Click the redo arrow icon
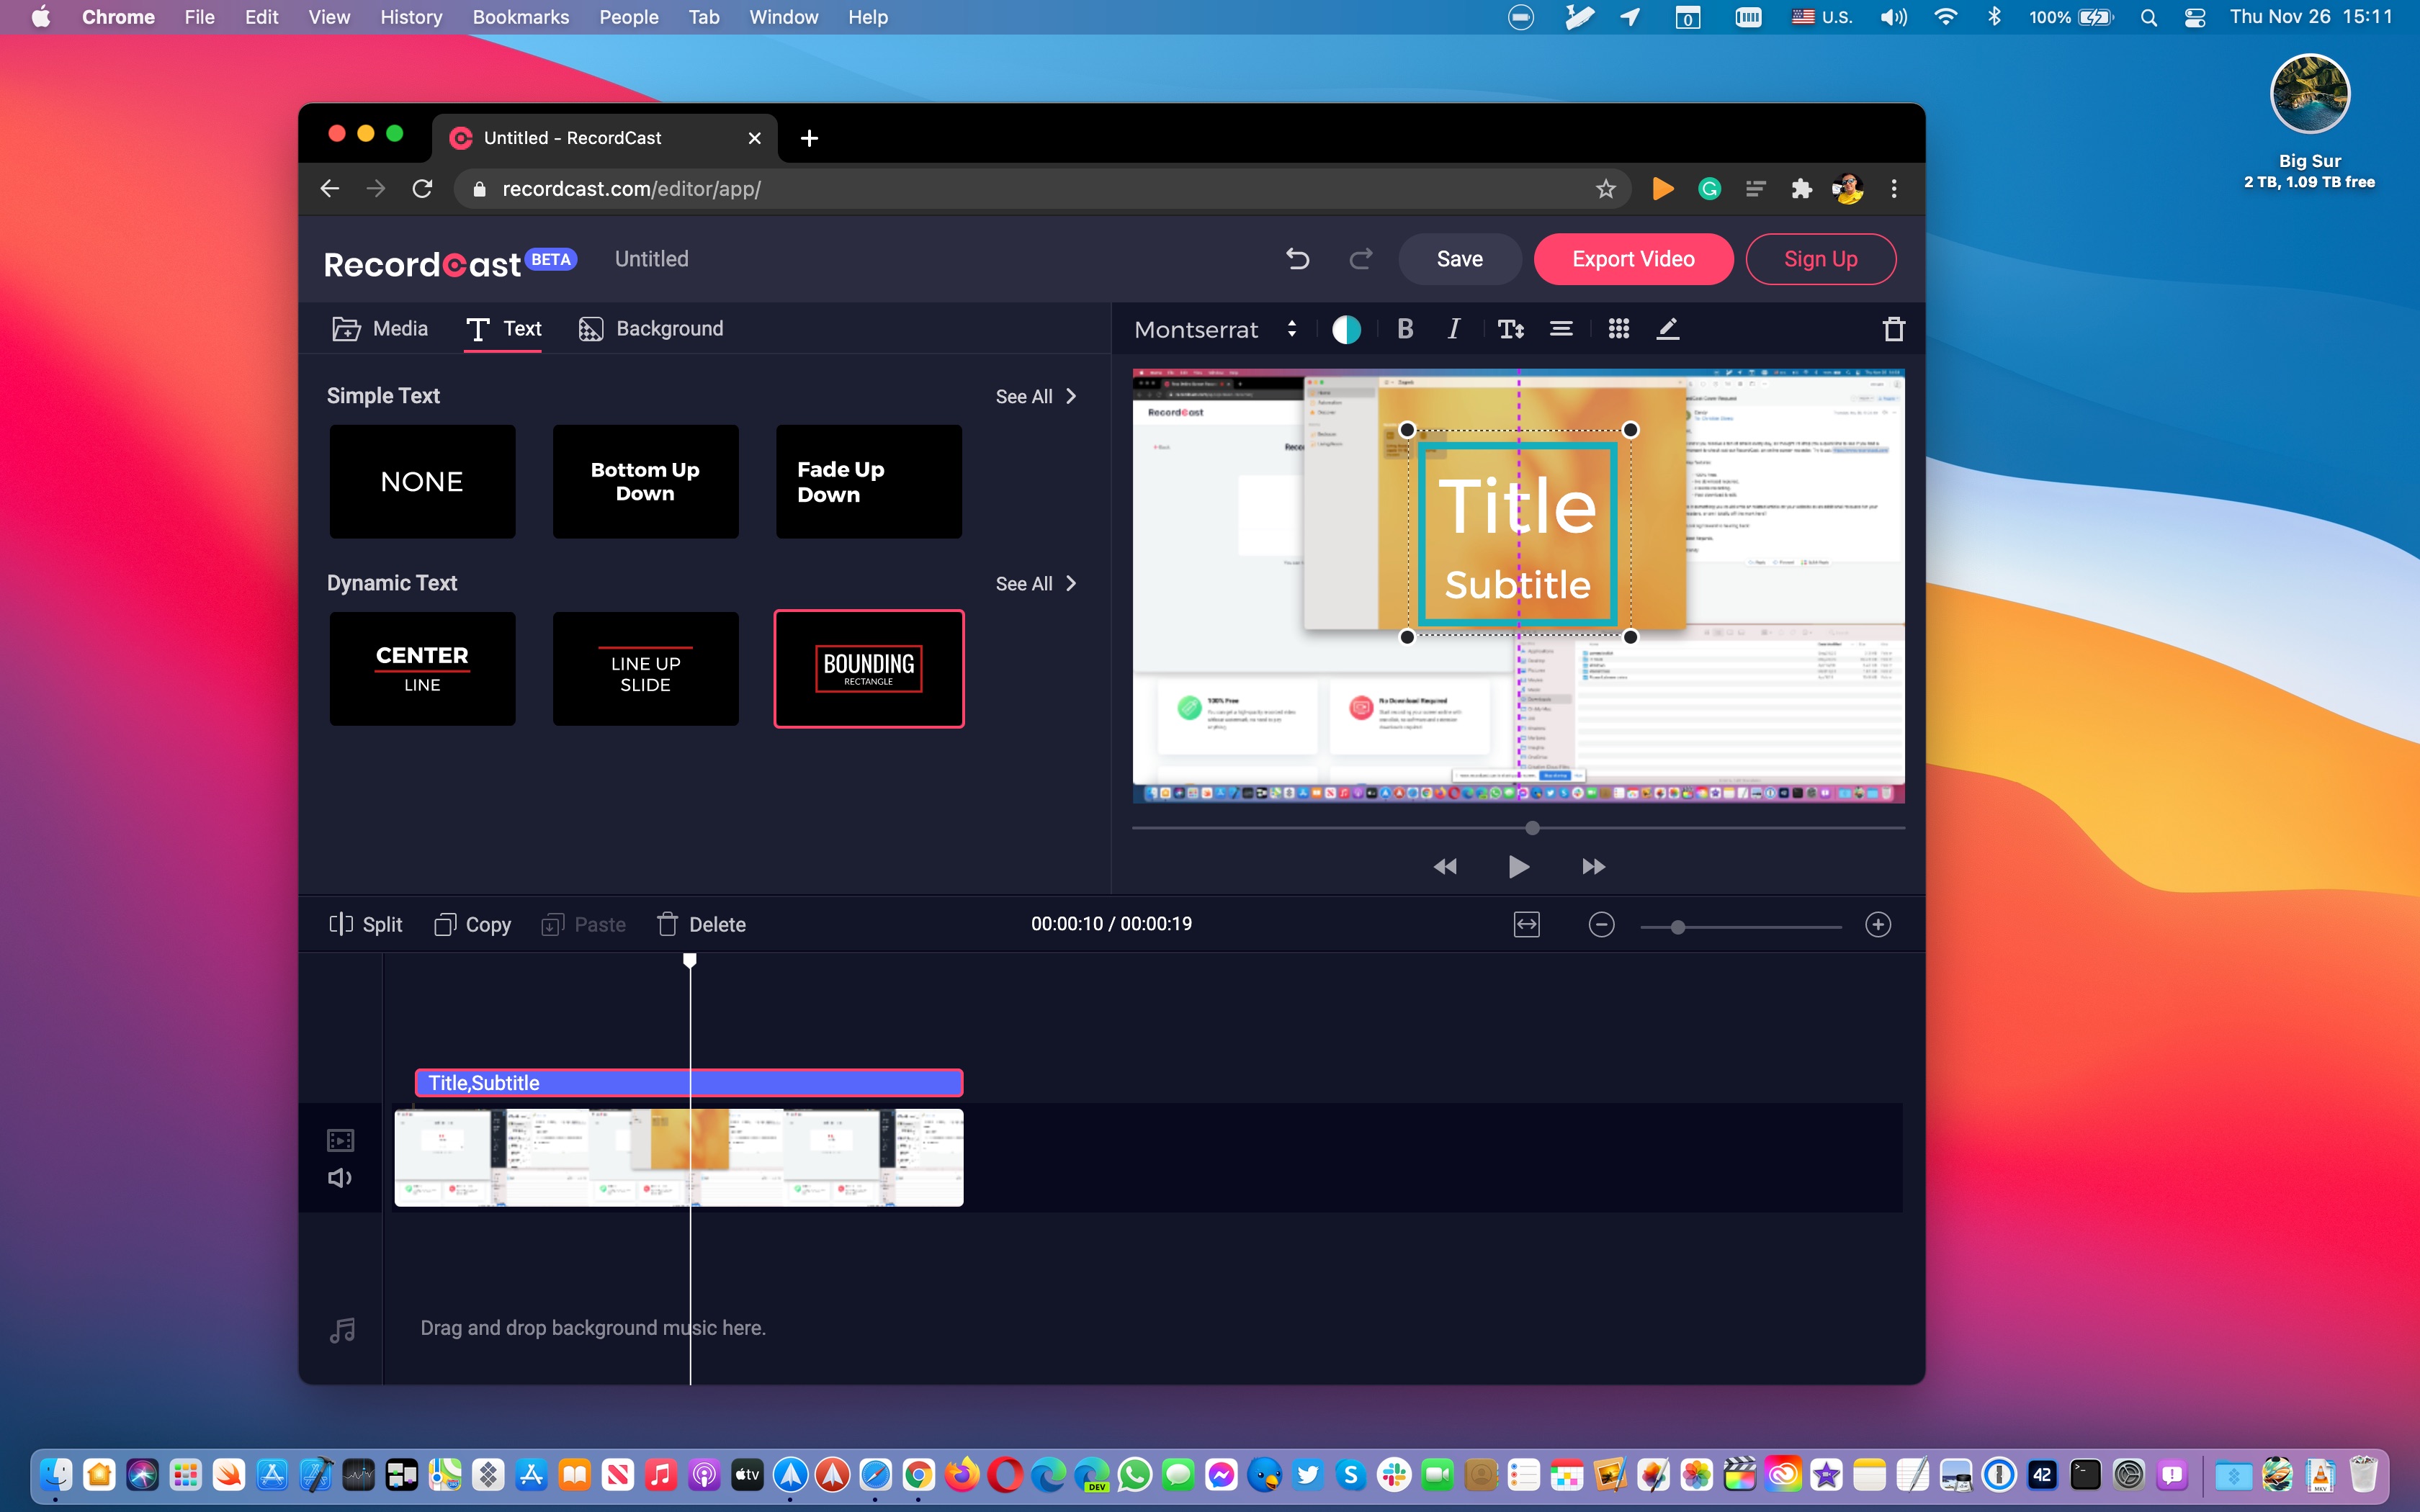 (1361, 259)
